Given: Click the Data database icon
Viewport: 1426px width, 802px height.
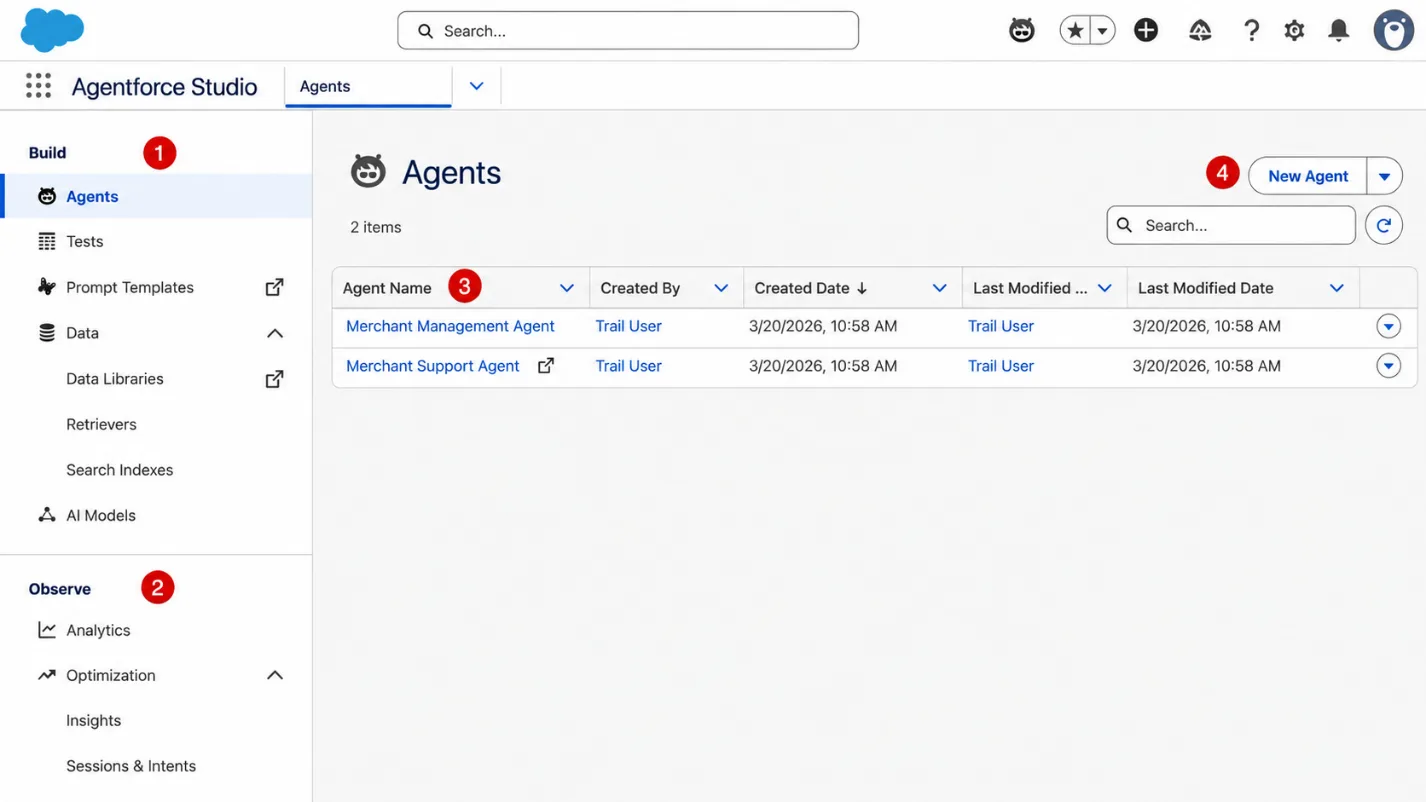Looking at the screenshot, I should point(47,333).
